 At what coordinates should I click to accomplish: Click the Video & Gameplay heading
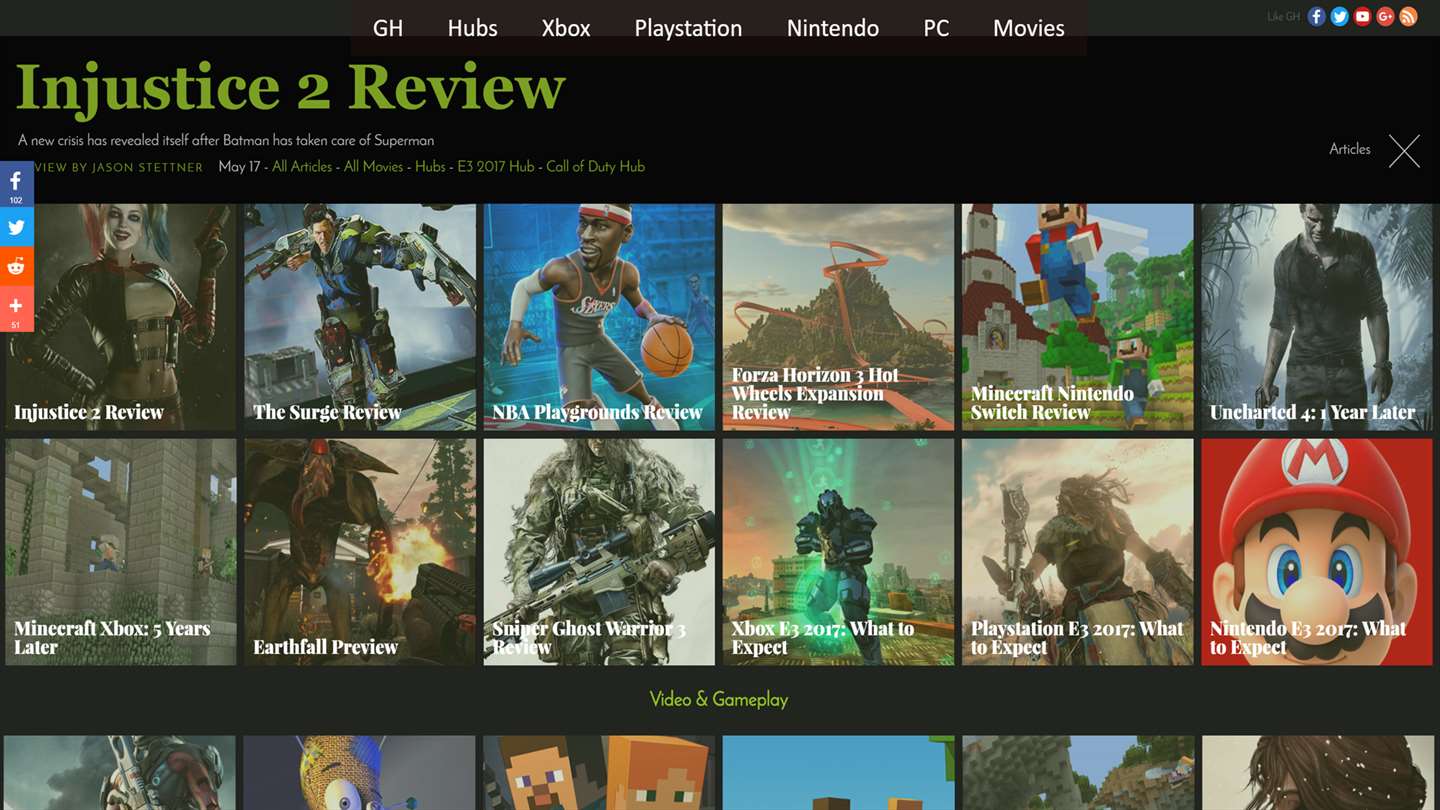pos(719,699)
